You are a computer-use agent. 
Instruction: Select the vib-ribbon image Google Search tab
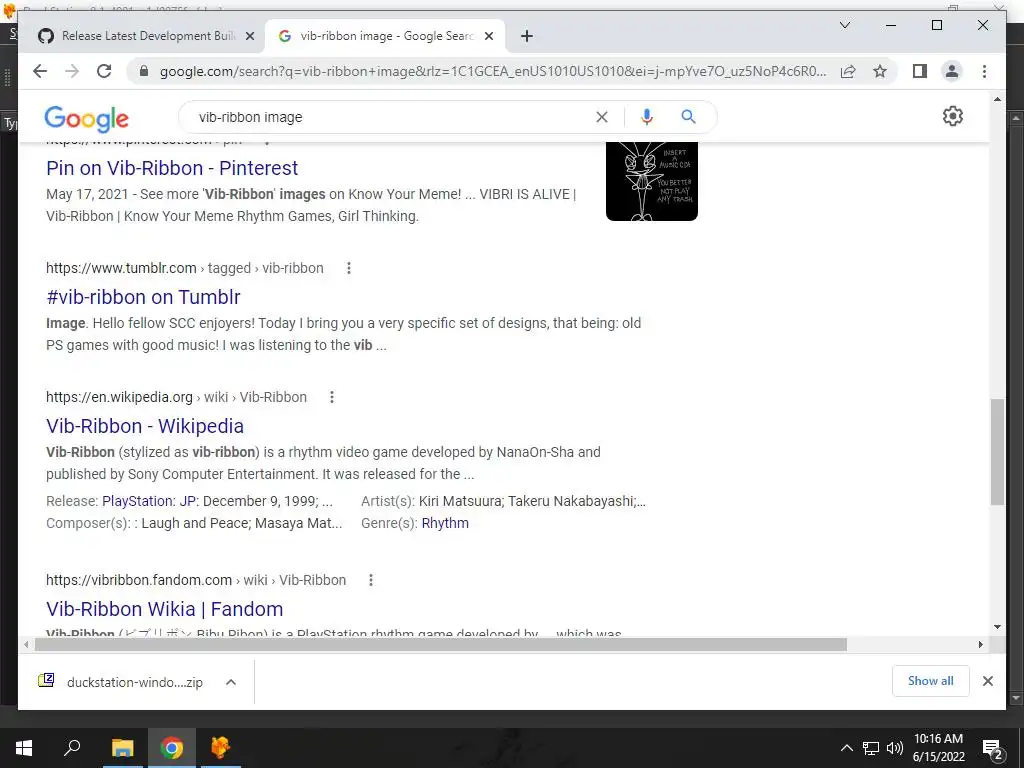tap(385, 36)
